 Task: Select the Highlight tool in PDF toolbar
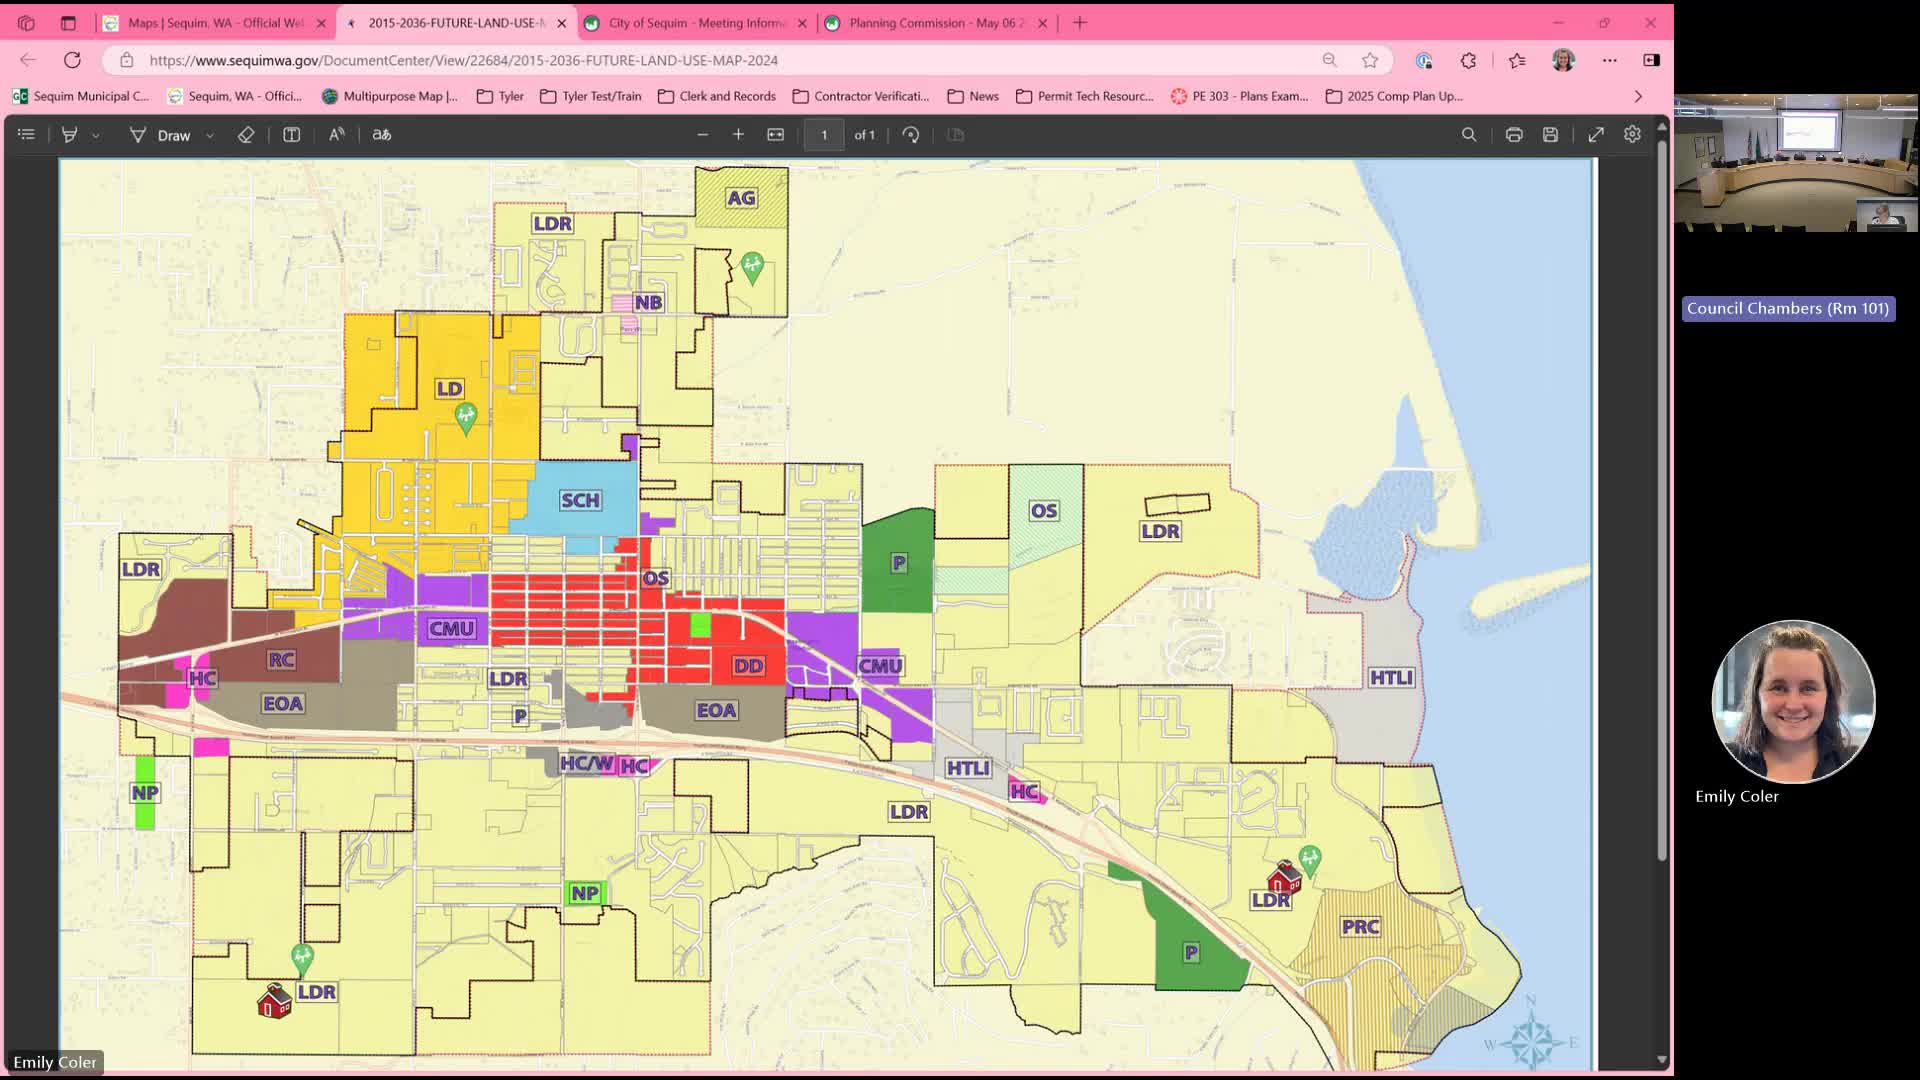pyautogui.click(x=69, y=134)
